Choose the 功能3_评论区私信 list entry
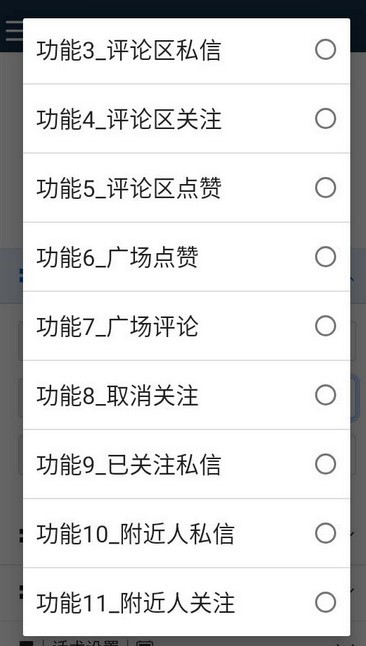366x646 pixels. 186,51
